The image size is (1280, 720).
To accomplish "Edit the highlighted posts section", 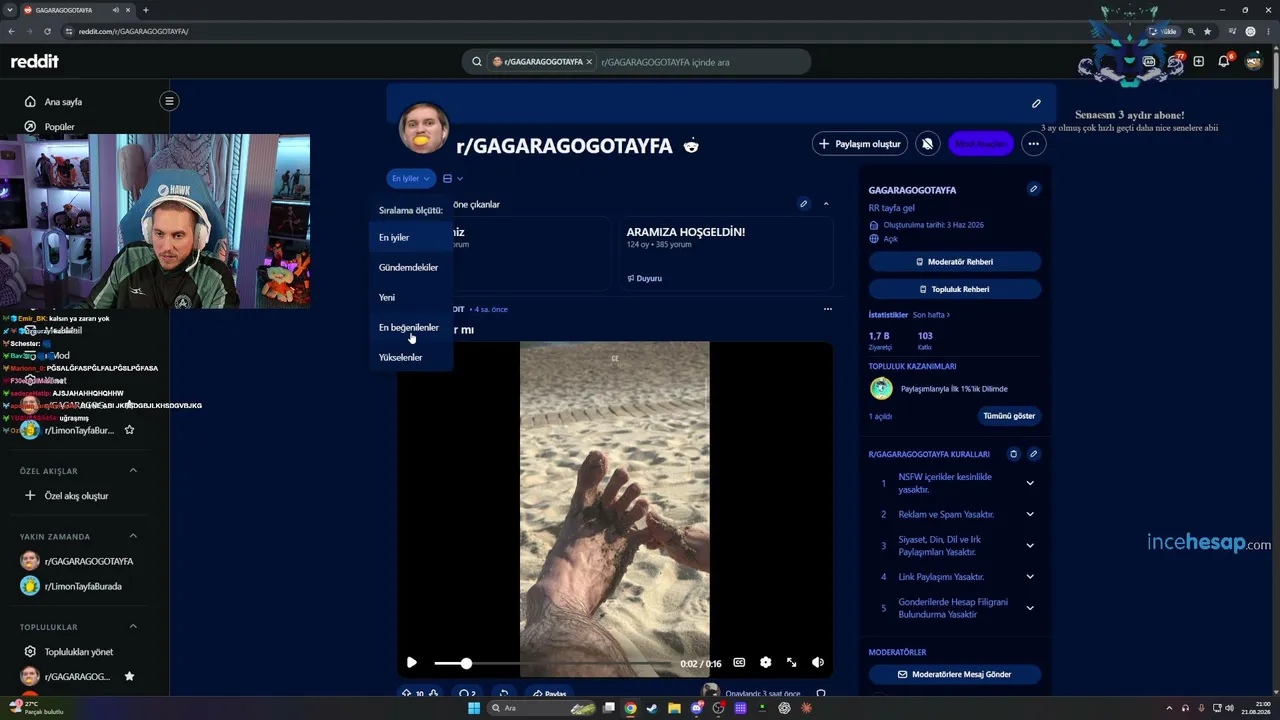I will click(x=803, y=204).
